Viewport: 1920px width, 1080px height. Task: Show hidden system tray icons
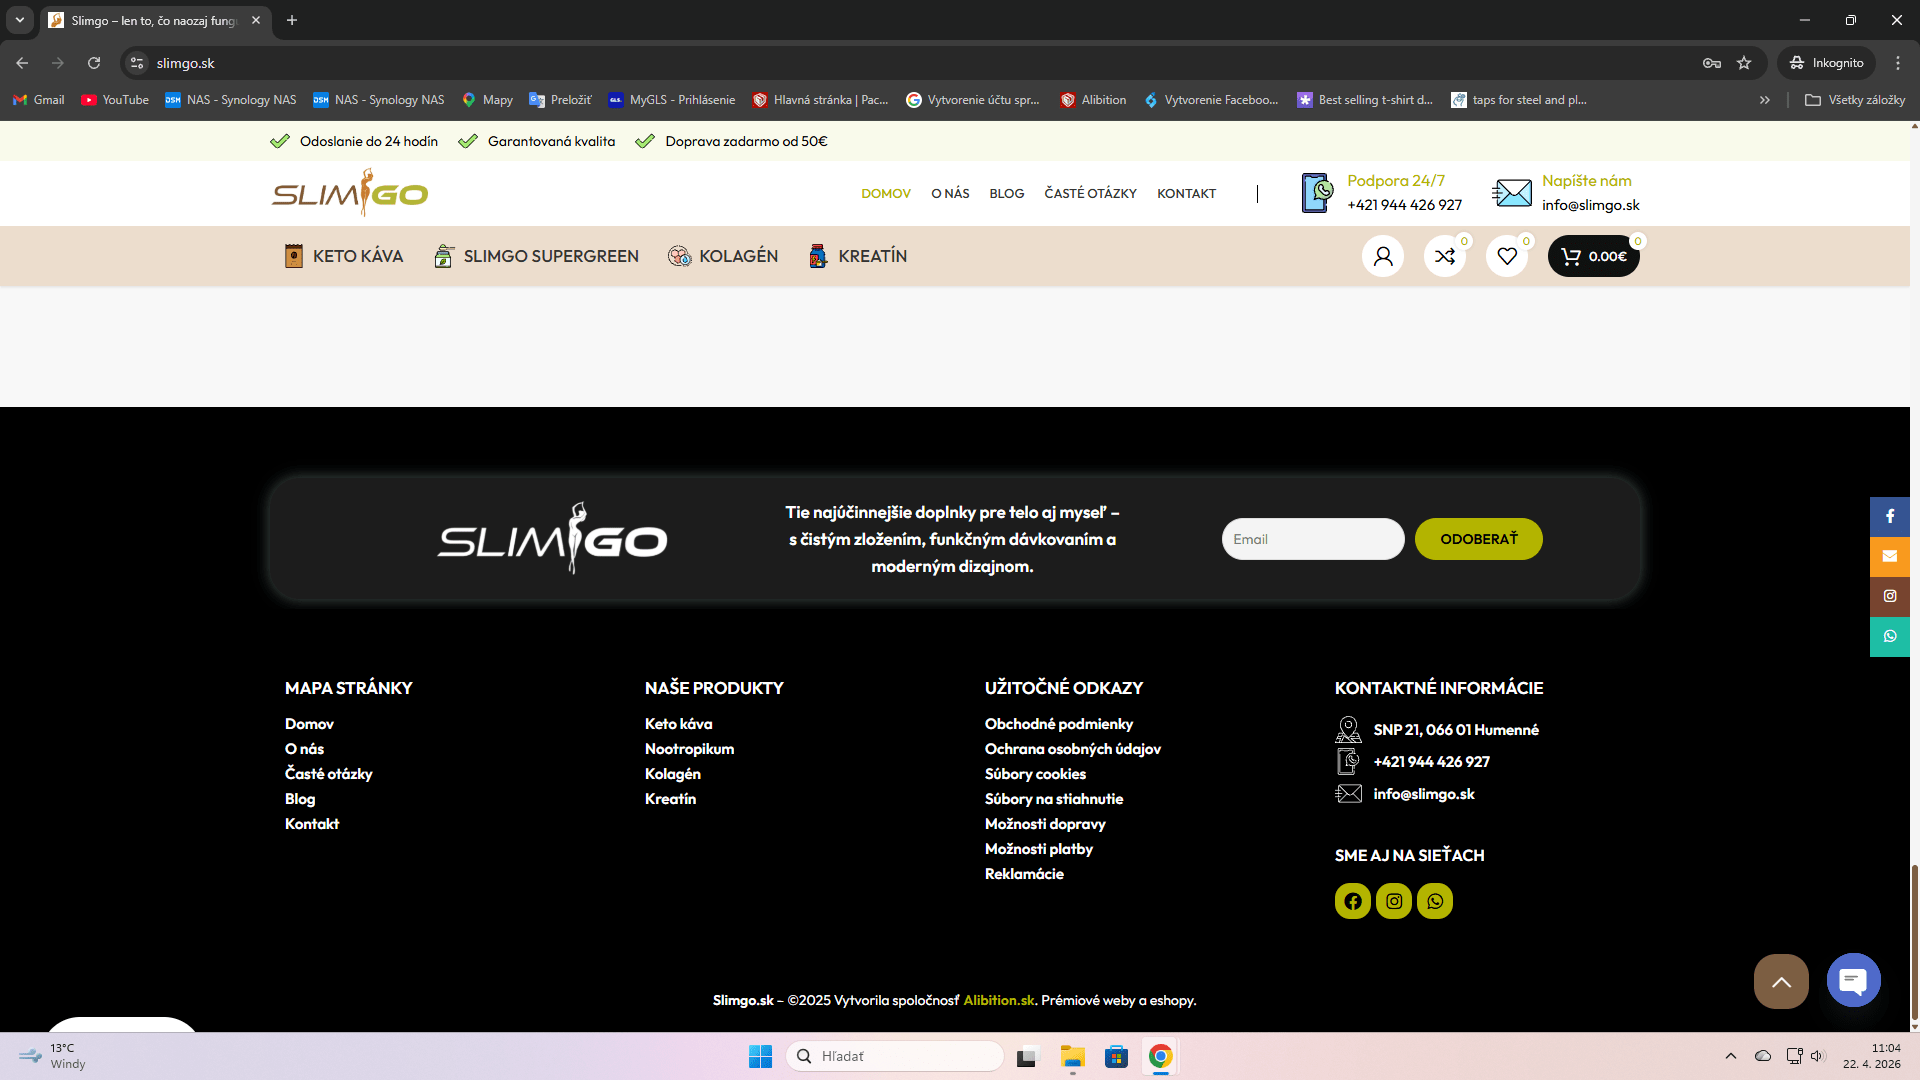[x=1730, y=1056]
